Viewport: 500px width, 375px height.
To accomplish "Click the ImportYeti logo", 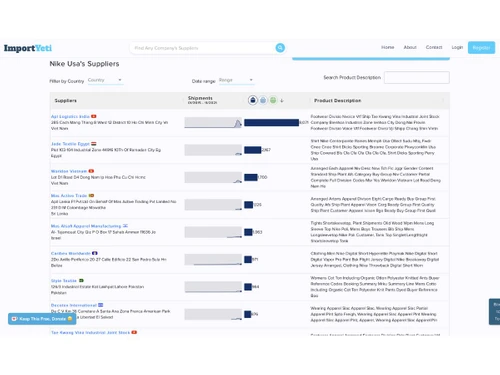I will 28,48.
